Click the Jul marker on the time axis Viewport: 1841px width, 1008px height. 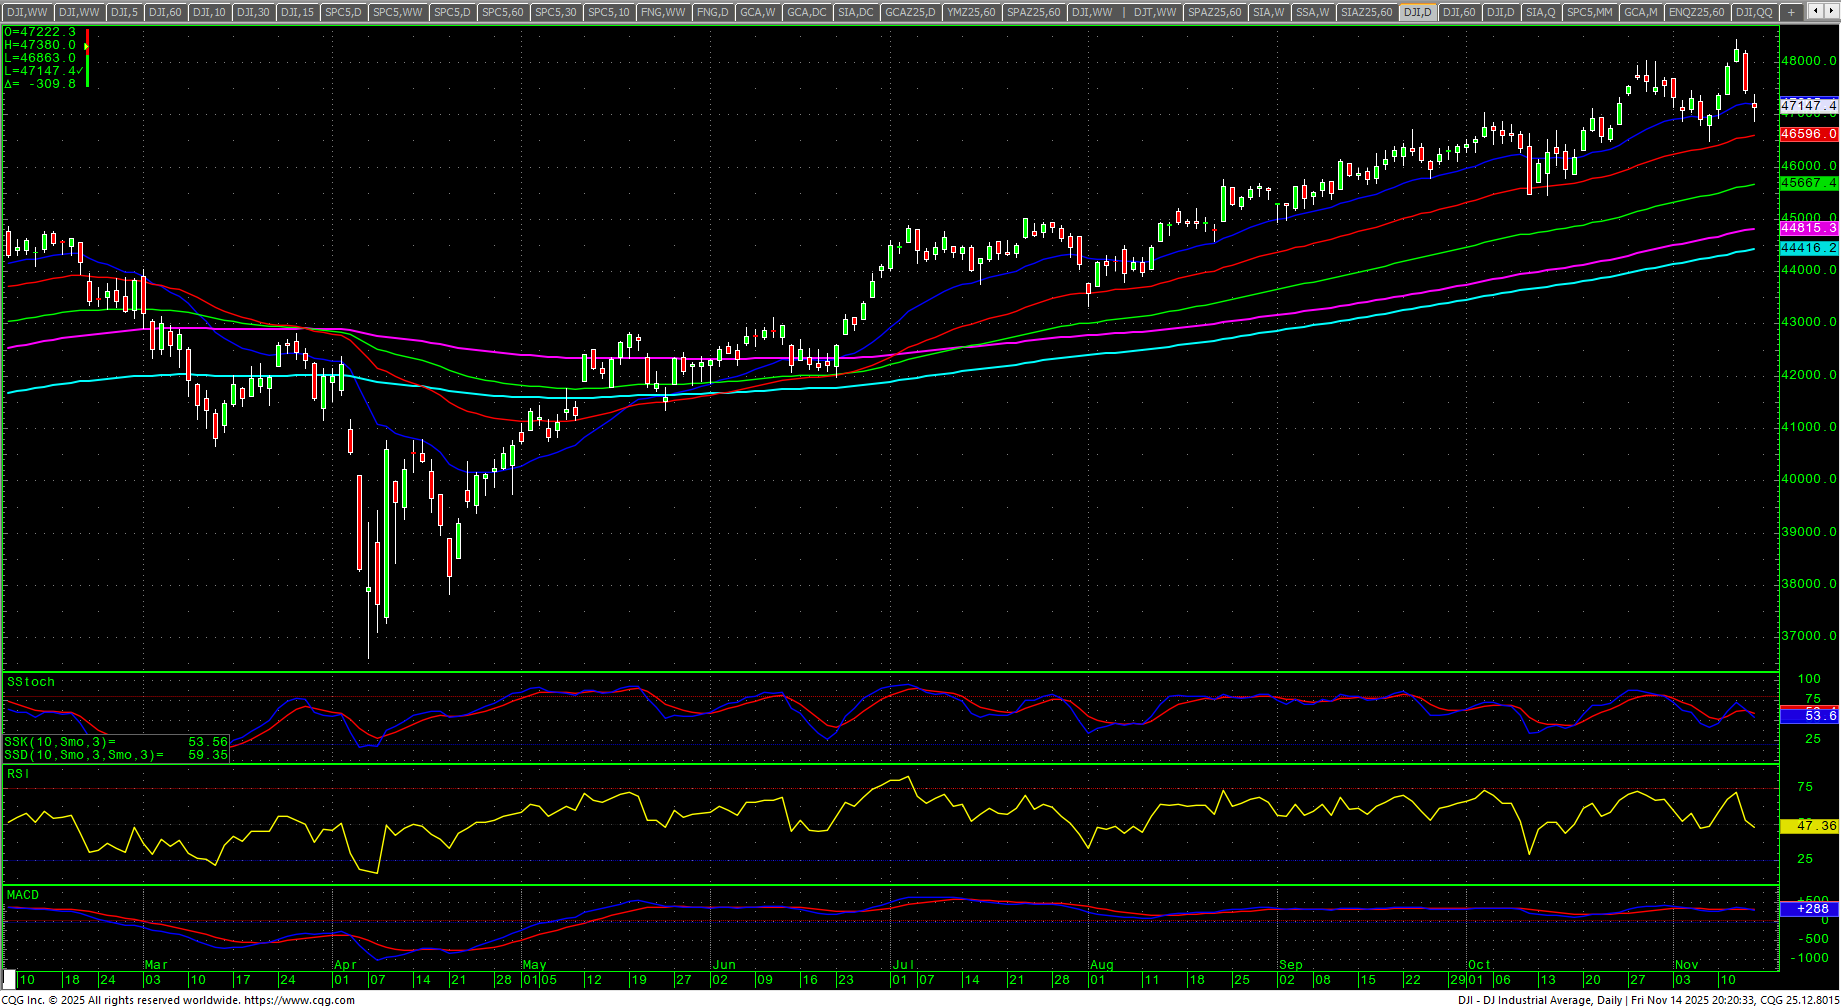click(903, 965)
